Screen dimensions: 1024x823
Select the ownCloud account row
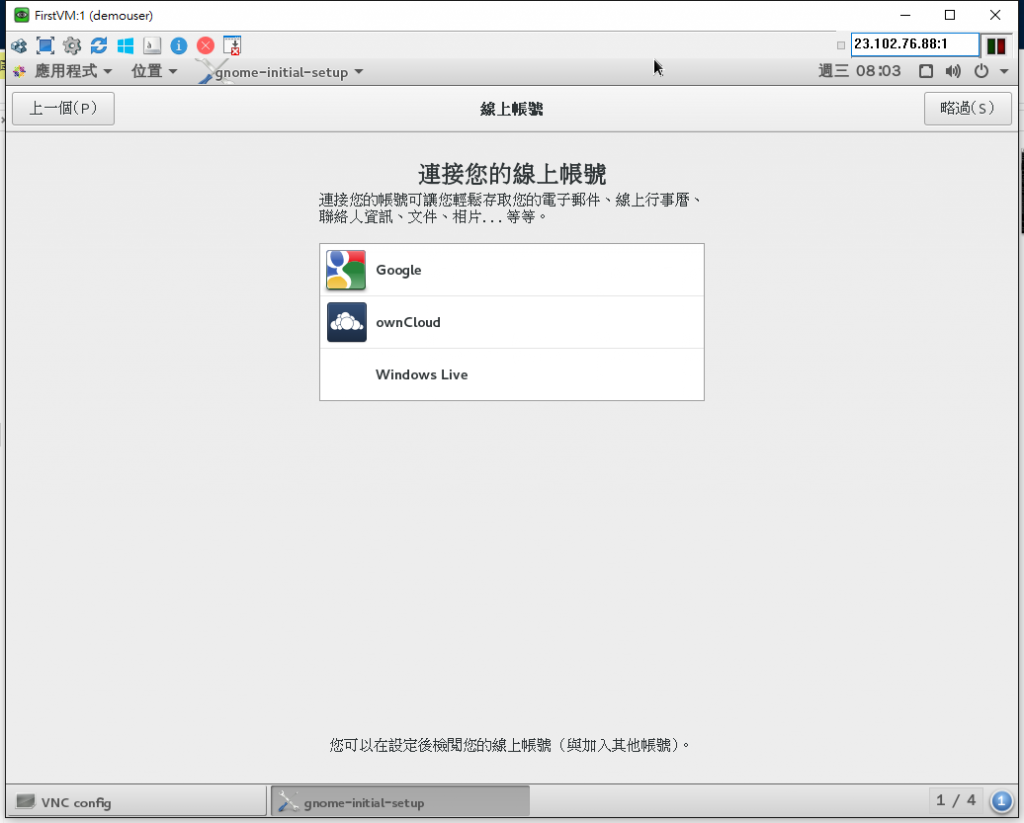point(511,322)
